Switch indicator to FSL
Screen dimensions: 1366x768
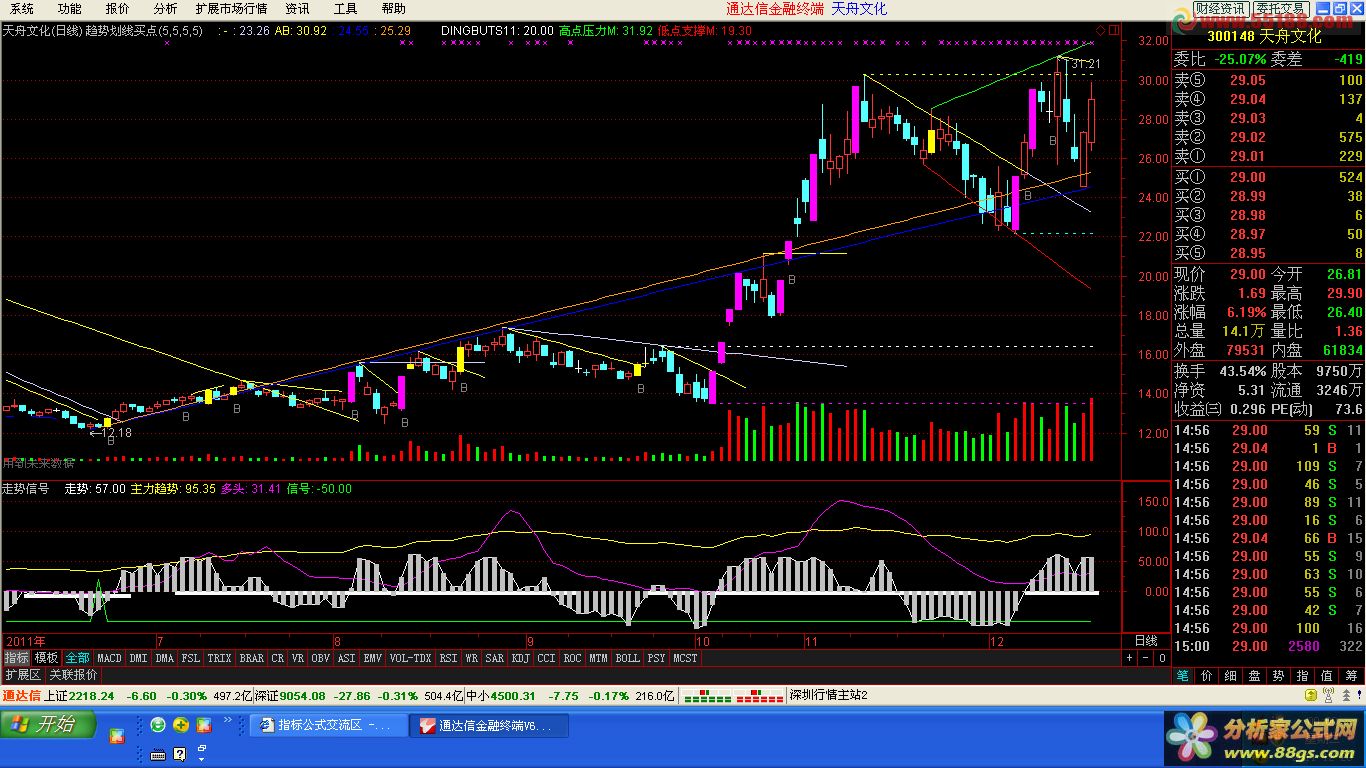tap(190, 658)
